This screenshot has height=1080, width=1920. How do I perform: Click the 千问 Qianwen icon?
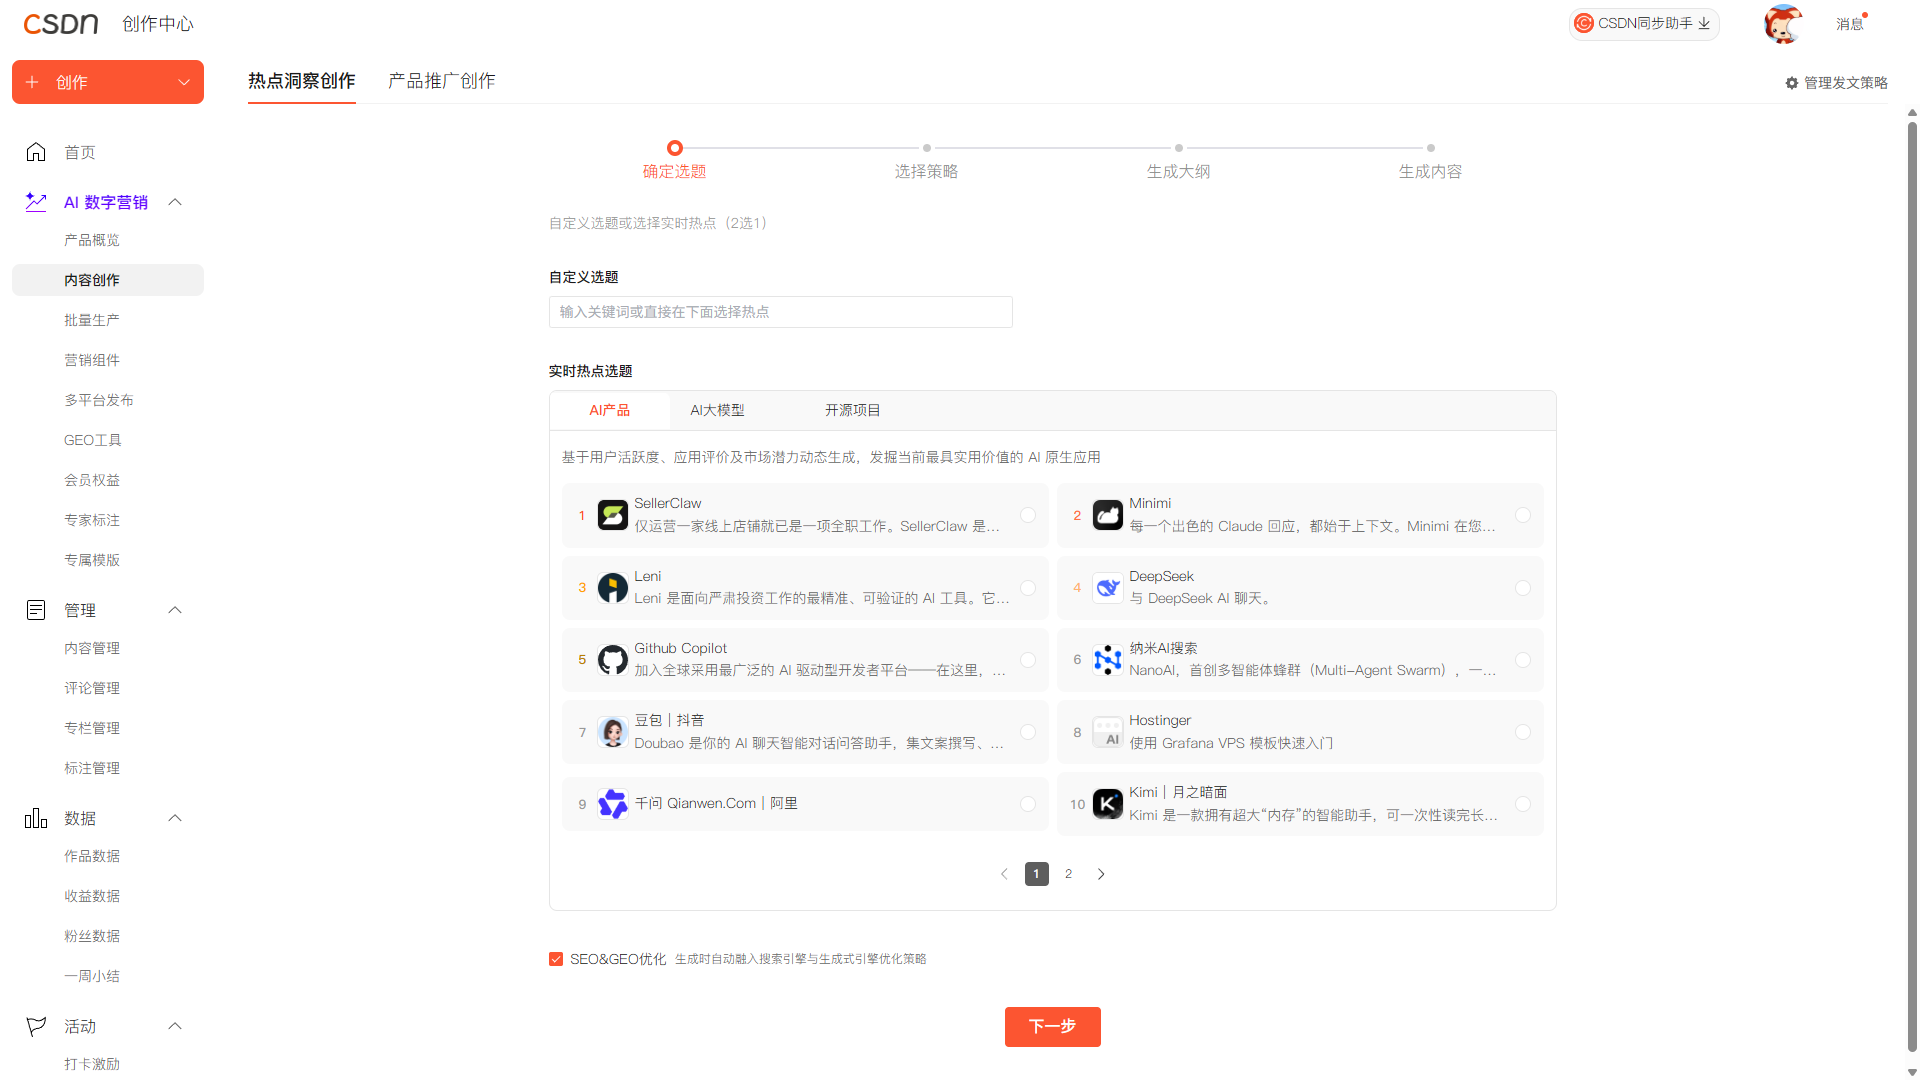click(x=612, y=804)
